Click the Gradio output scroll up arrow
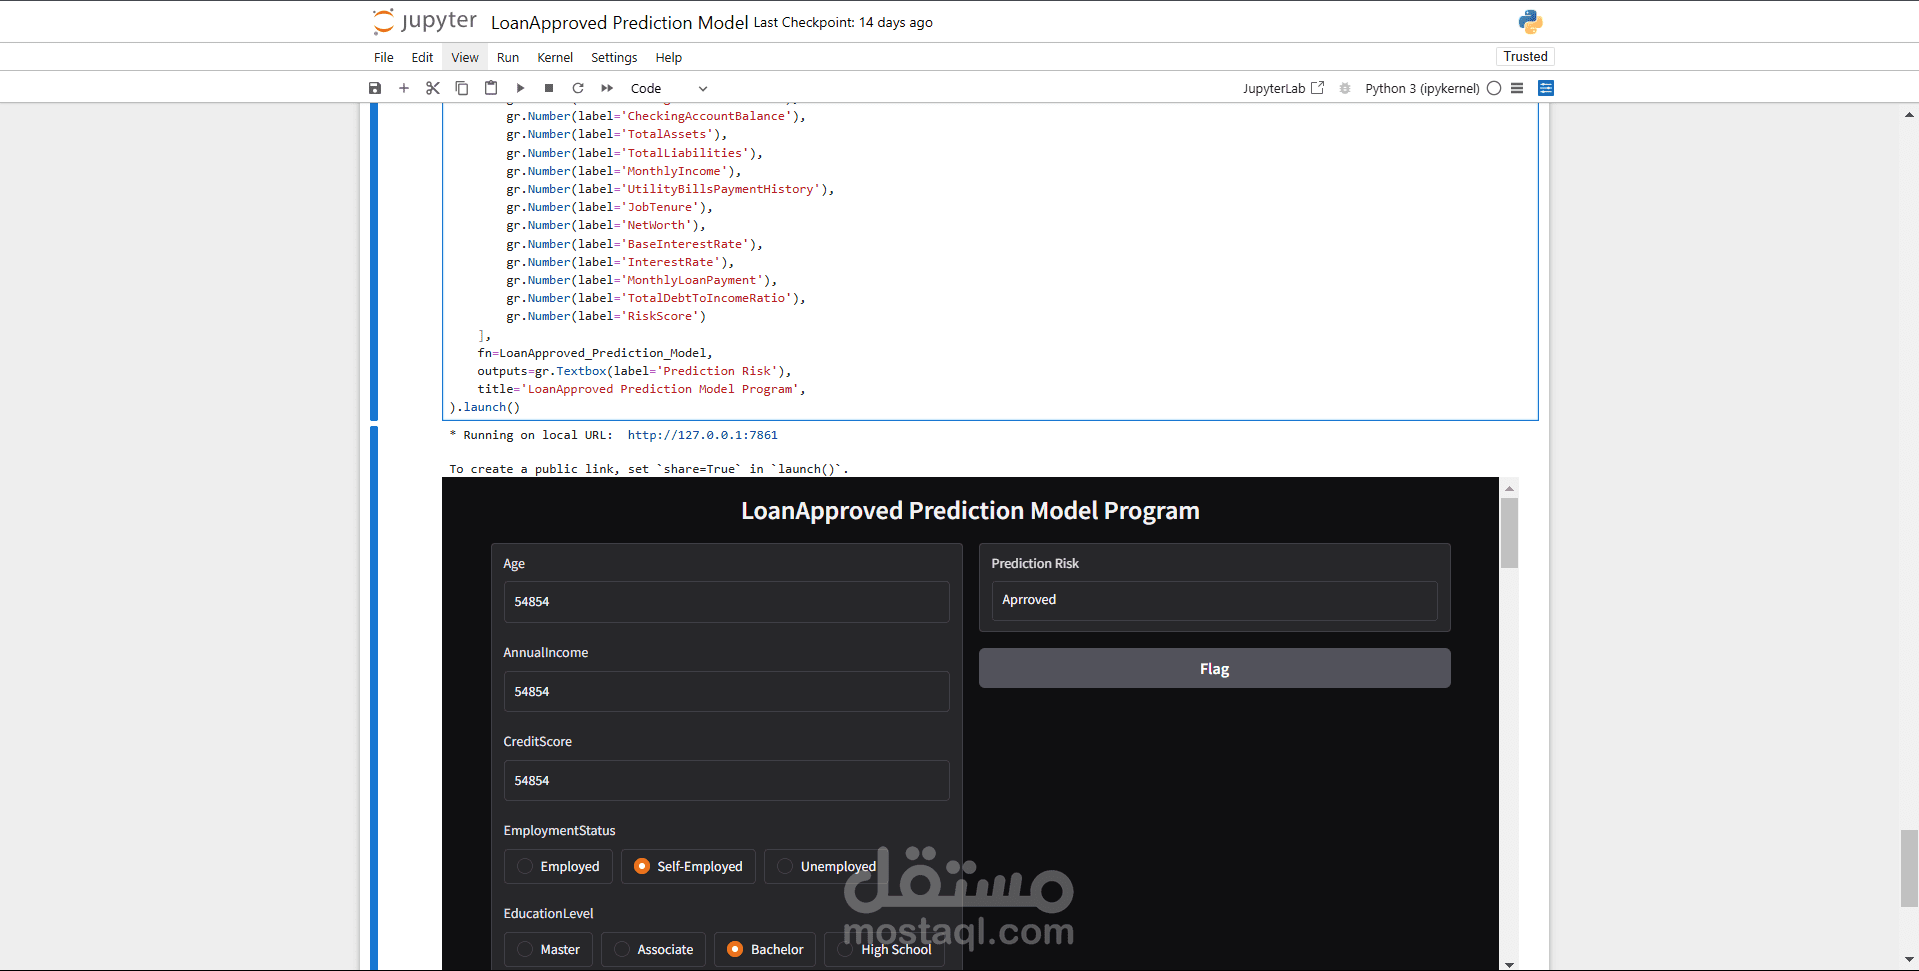 click(1509, 488)
